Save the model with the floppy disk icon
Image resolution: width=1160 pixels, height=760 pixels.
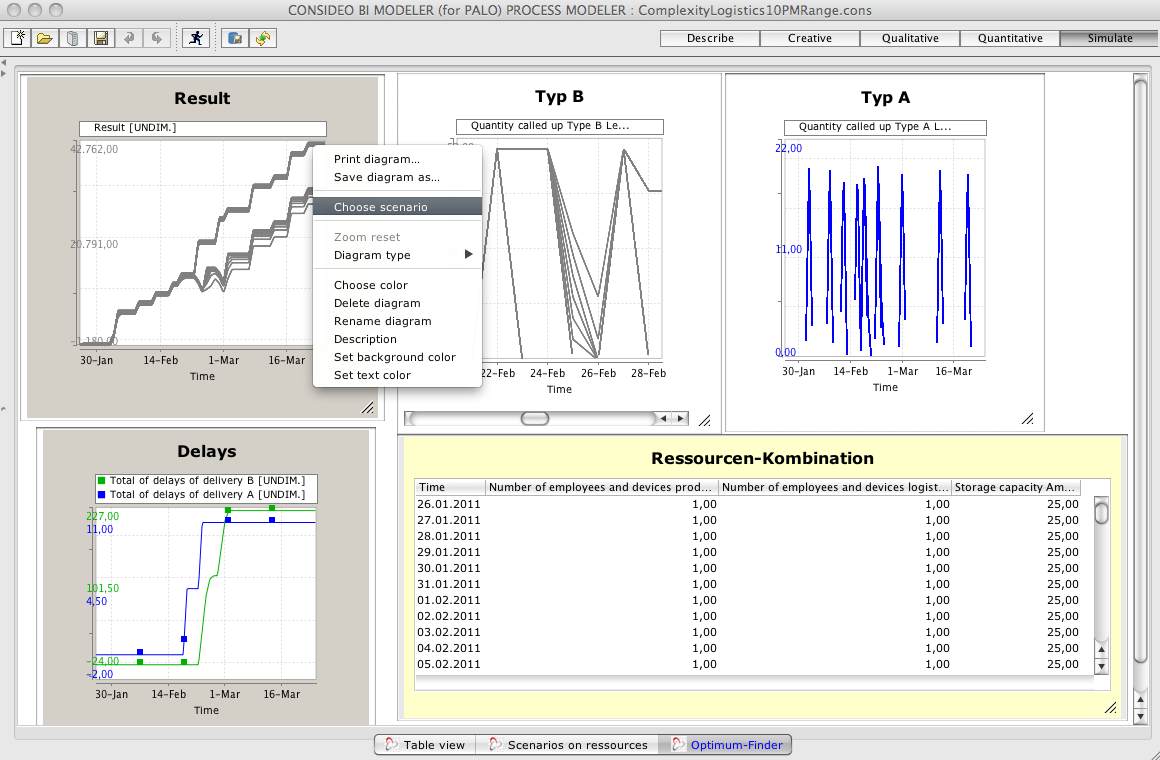pos(100,38)
